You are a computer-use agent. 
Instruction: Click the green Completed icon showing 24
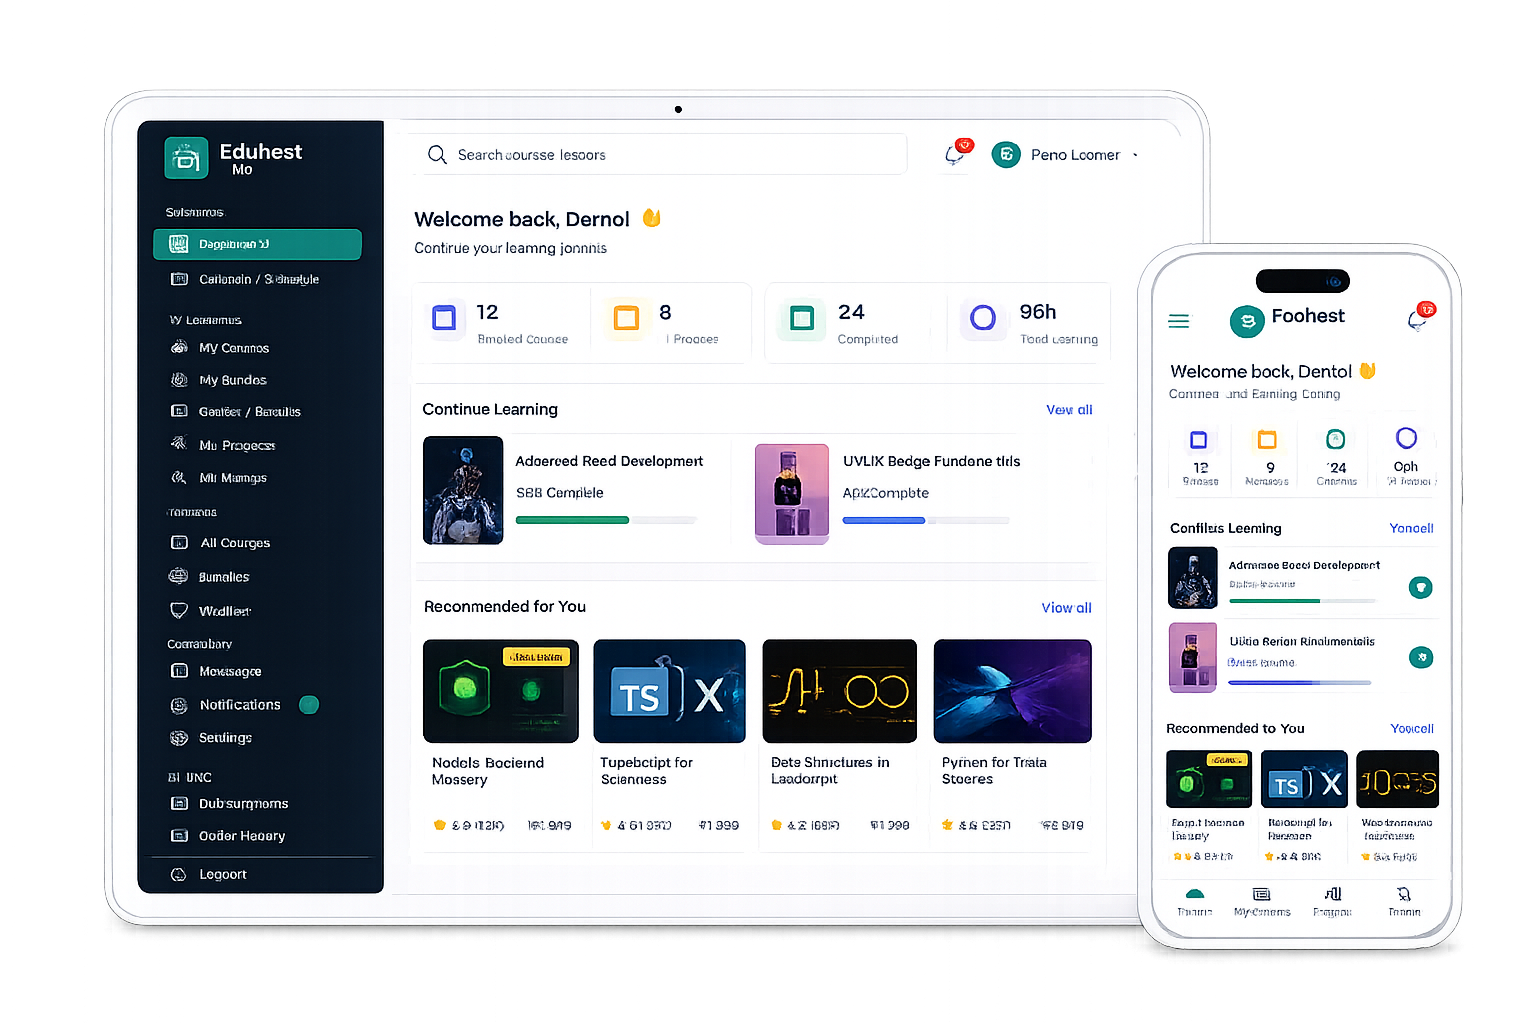[802, 319]
